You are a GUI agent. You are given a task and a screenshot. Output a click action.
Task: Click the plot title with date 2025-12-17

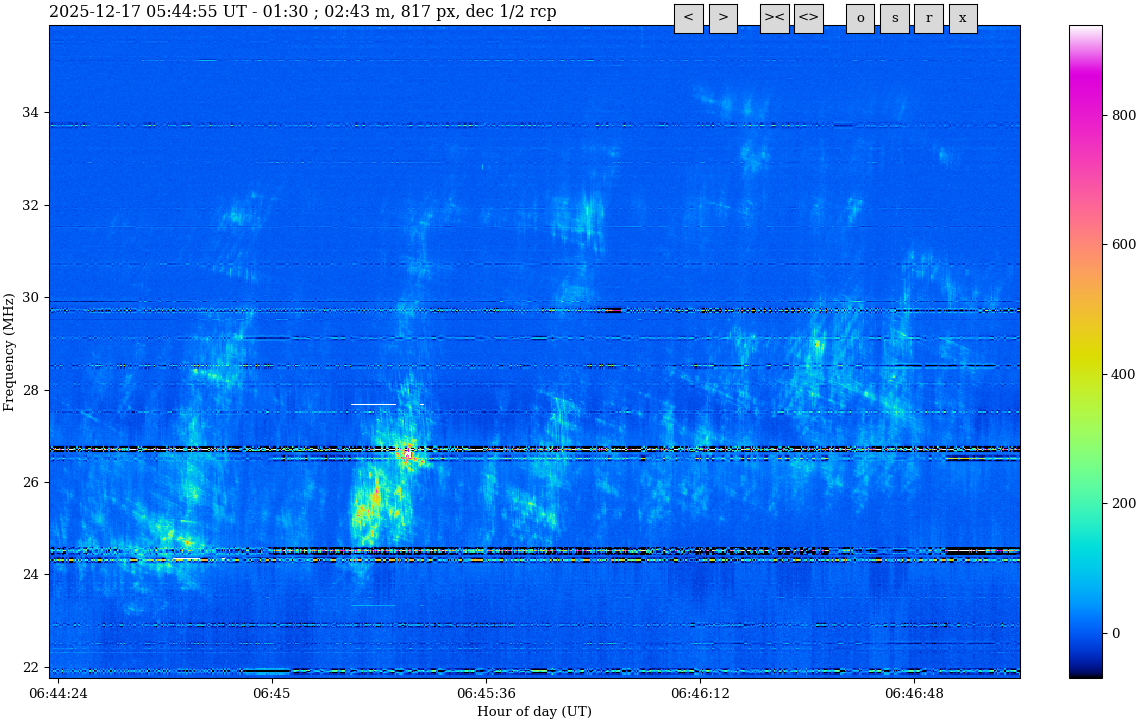pyautogui.click(x=302, y=12)
